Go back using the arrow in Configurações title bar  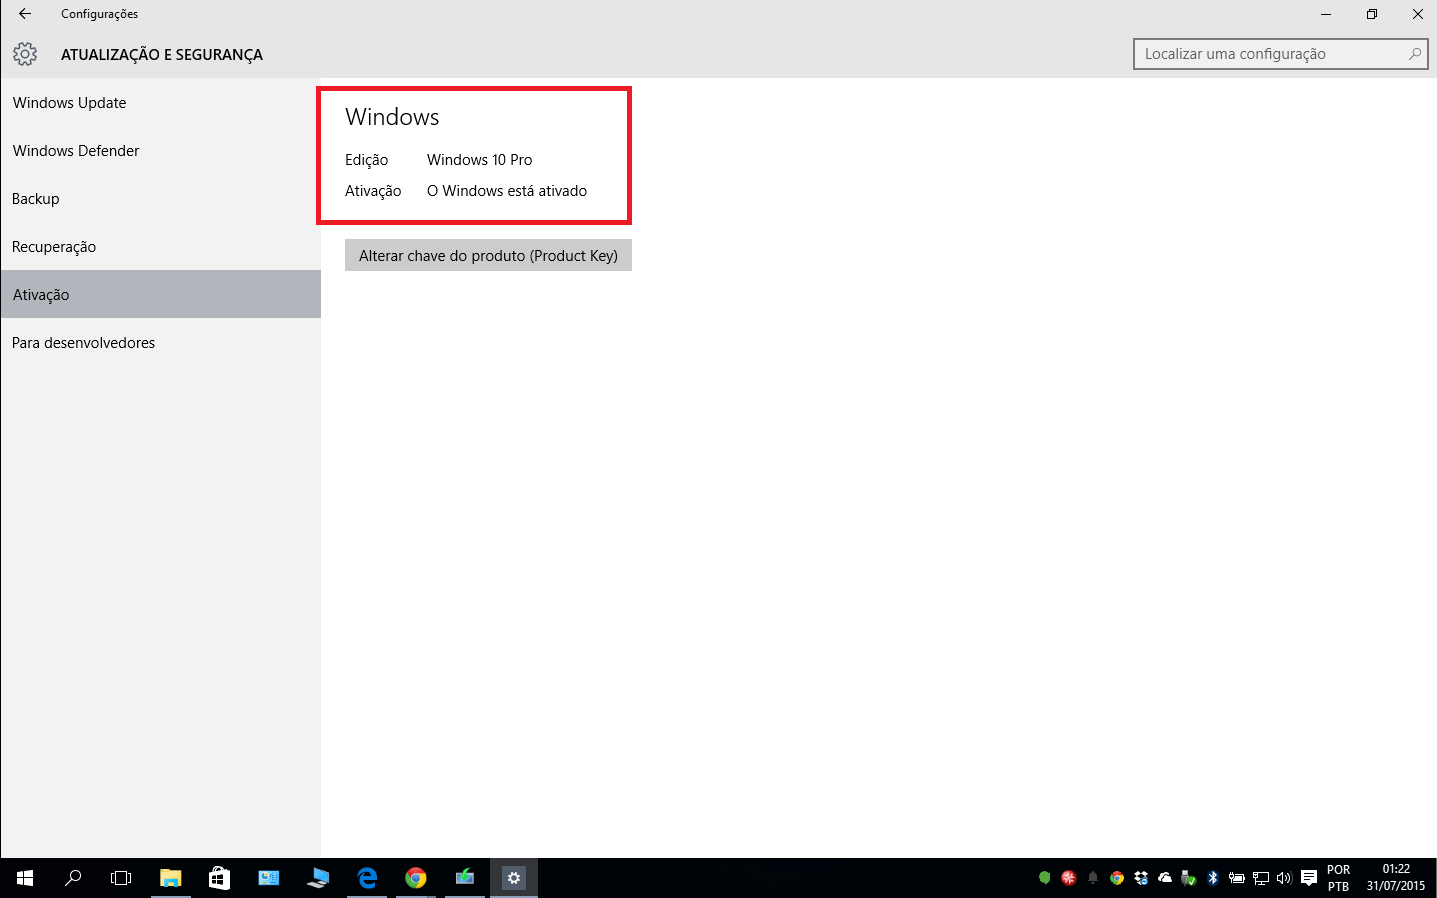coord(25,14)
